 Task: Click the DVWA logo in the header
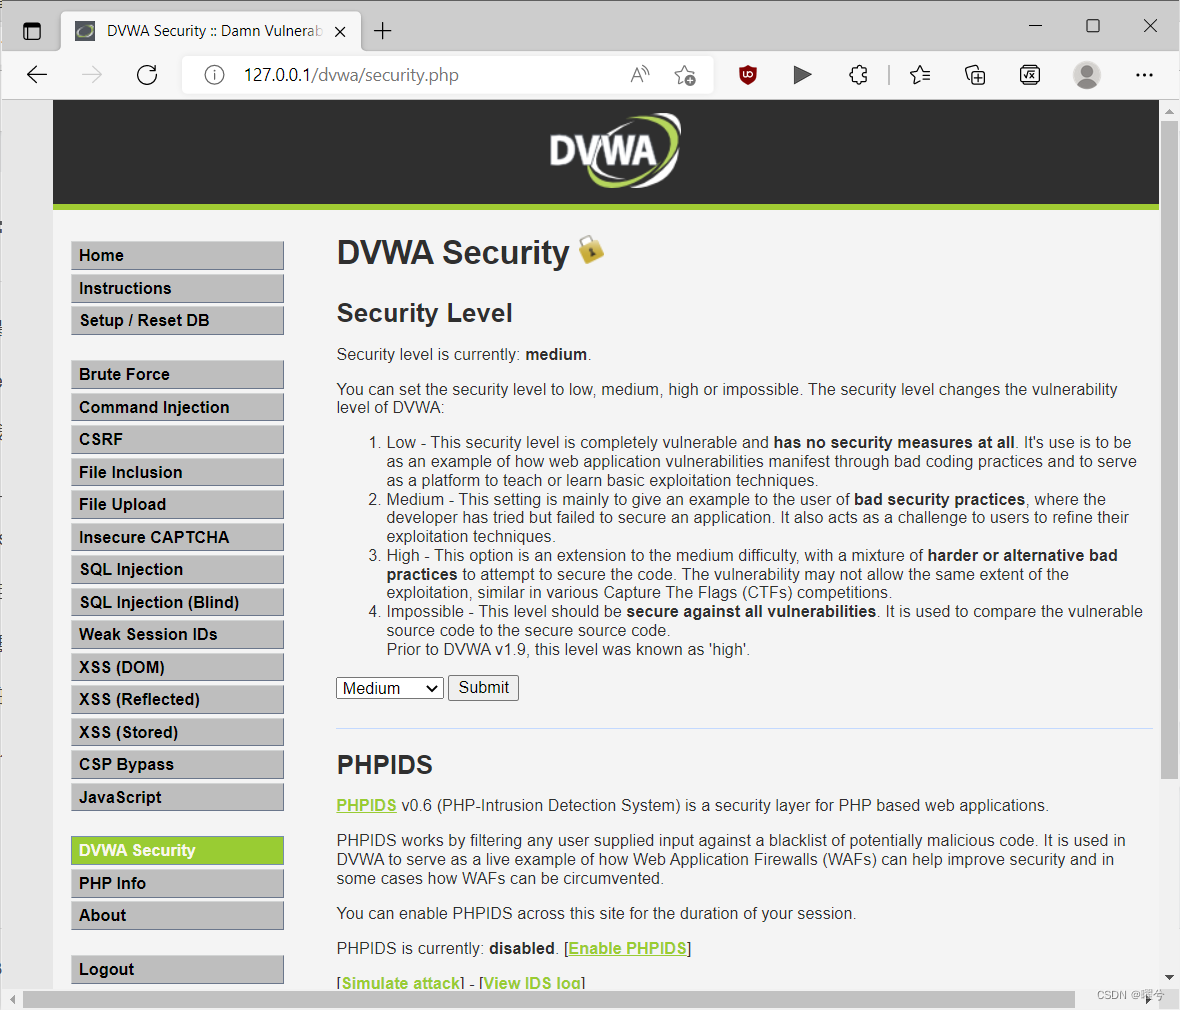click(615, 151)
